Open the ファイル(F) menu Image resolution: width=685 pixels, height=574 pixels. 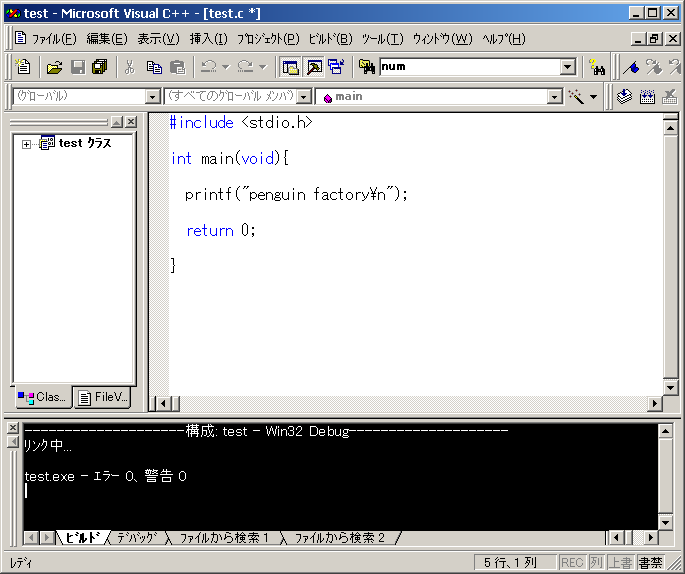[x=54, y=39]
